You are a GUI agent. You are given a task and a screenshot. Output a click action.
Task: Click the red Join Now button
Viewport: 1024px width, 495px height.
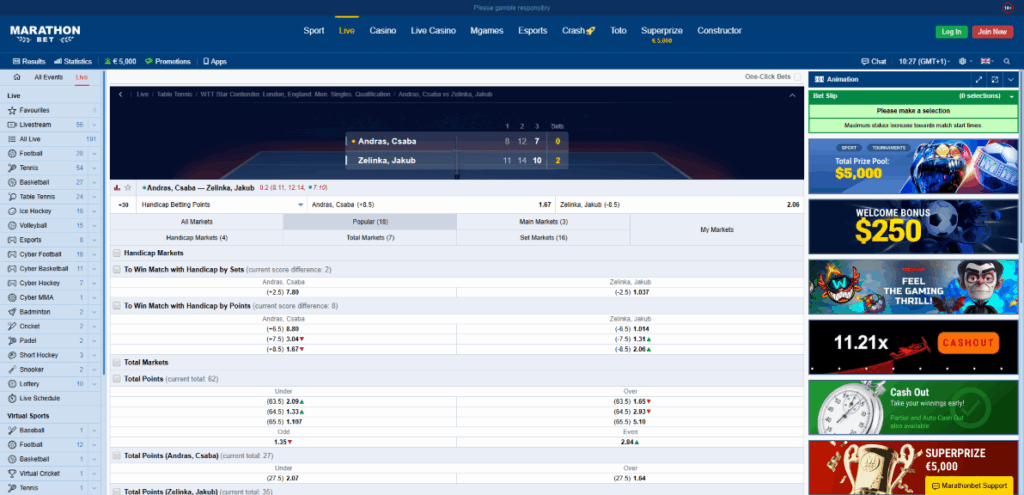point(991,32)
